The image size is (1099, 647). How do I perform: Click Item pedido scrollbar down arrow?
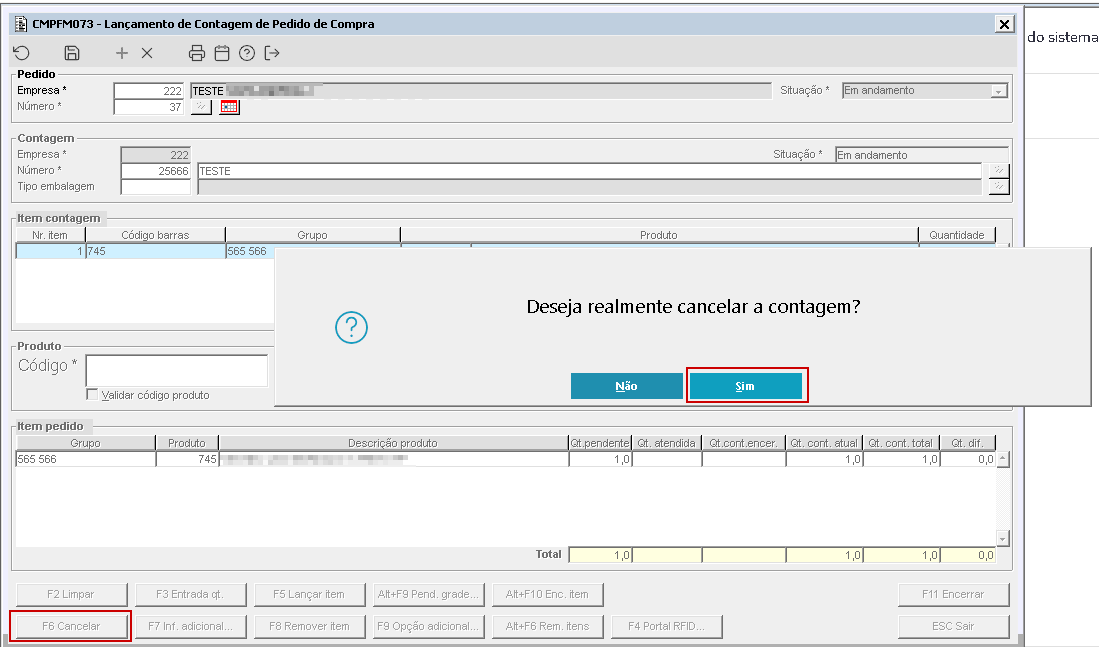click(1003, 538)
